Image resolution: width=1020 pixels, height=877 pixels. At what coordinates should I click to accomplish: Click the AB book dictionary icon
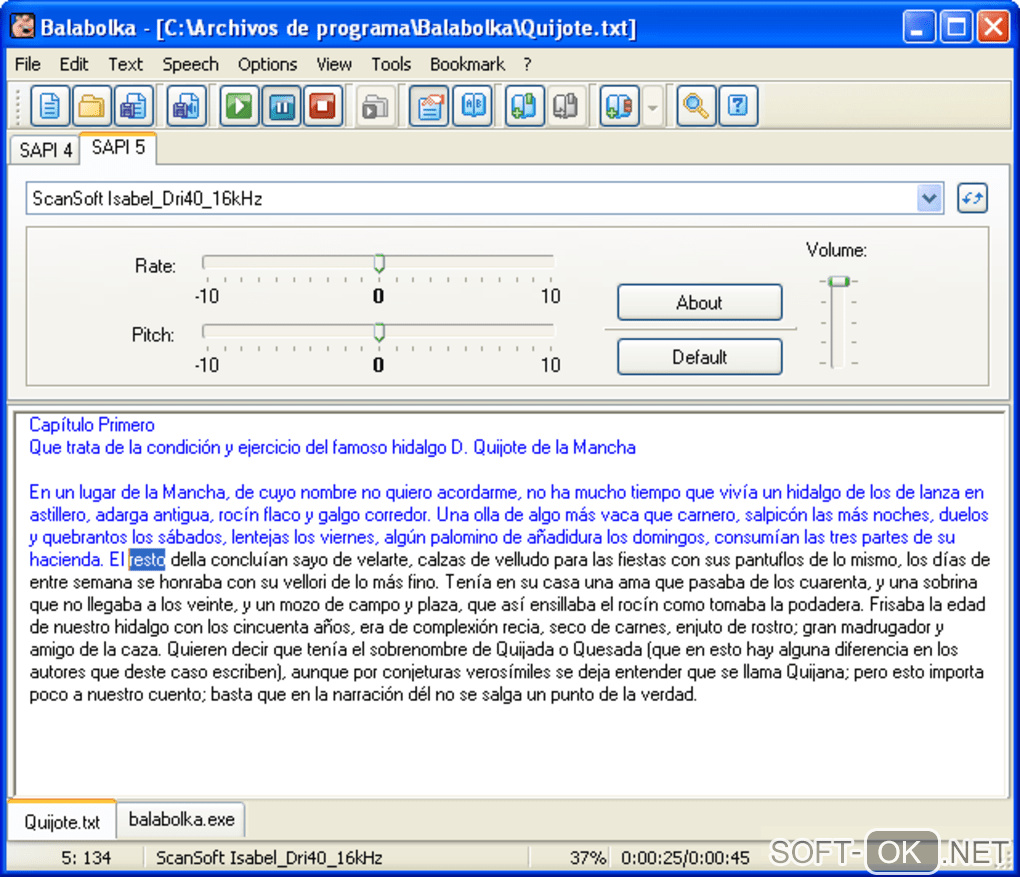[x=473, y=106]
